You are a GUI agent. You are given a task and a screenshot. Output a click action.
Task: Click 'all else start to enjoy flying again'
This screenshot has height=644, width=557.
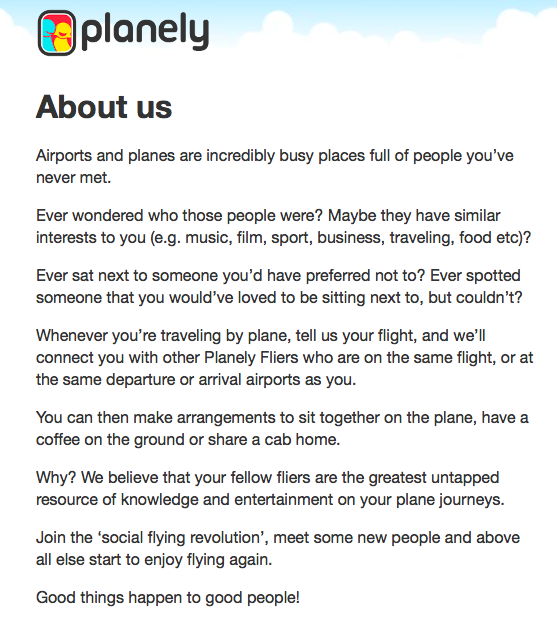point(154,560)
